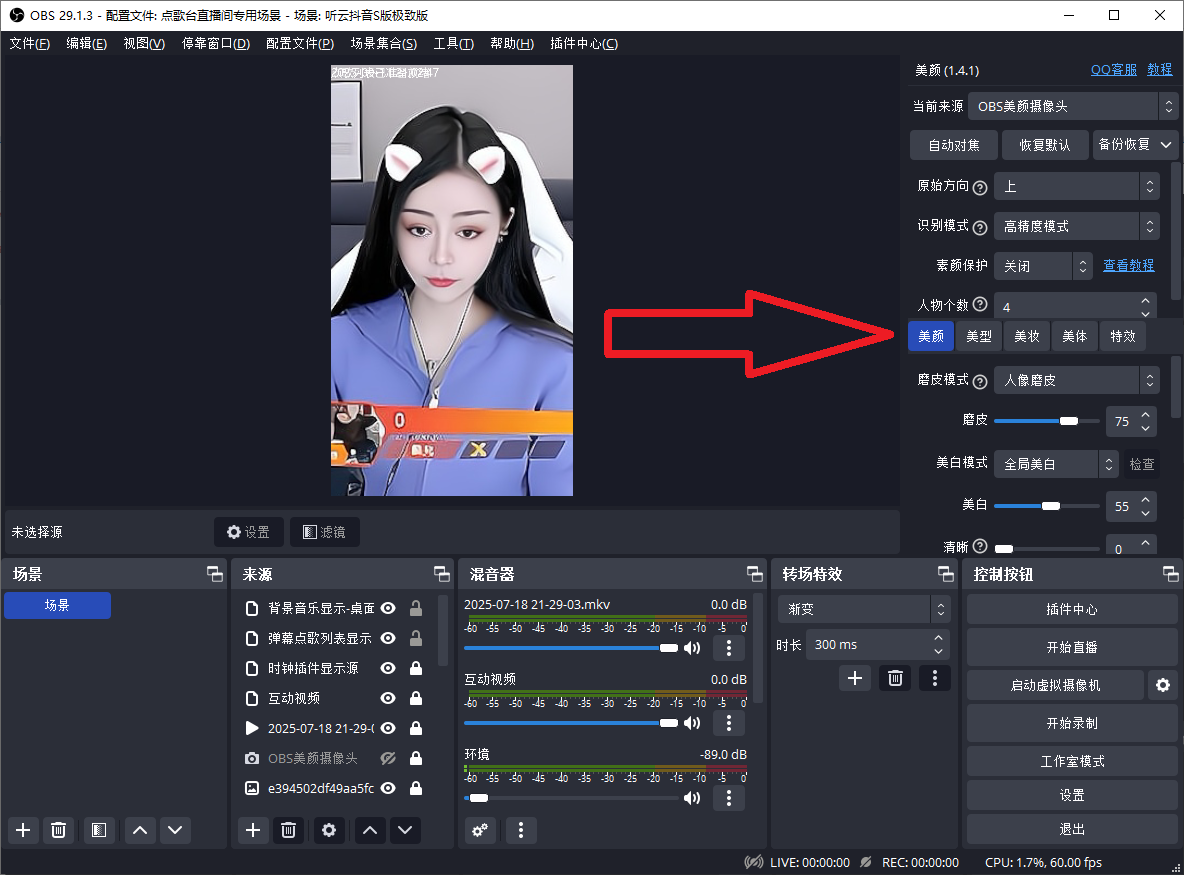Add a new scene with plus icon

tap(23, 830)
